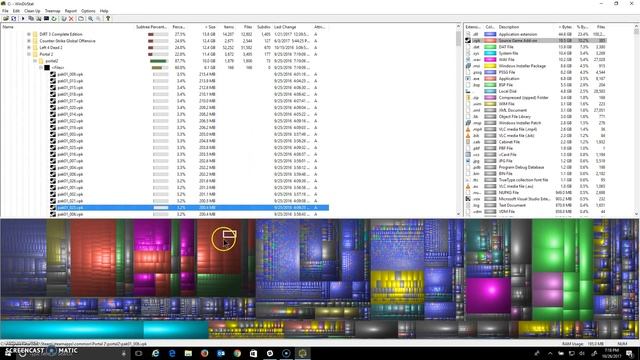Click the black Files group icon

point(47,67)
